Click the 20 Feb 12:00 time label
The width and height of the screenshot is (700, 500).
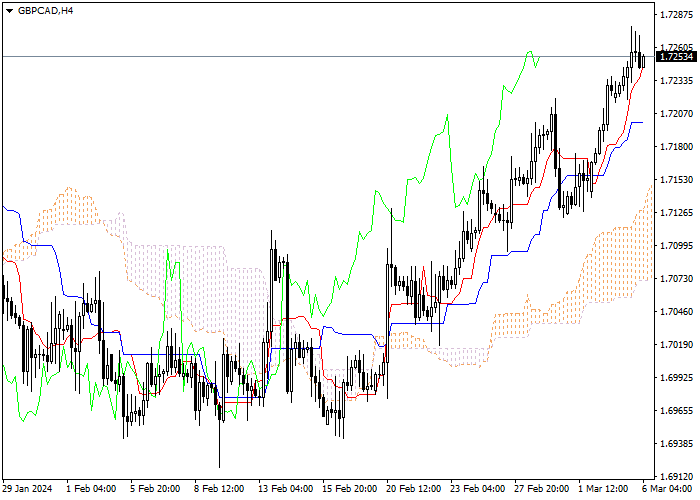click(x=414, y=489)
